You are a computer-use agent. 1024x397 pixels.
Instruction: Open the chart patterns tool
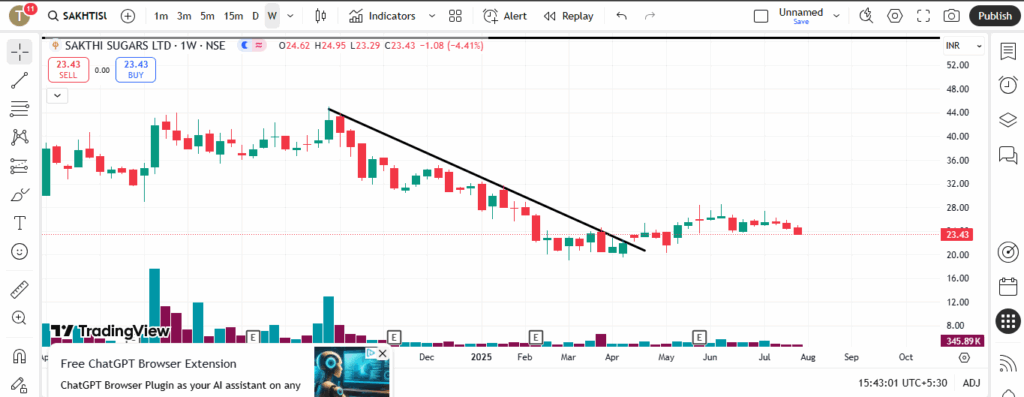(20, 138)
